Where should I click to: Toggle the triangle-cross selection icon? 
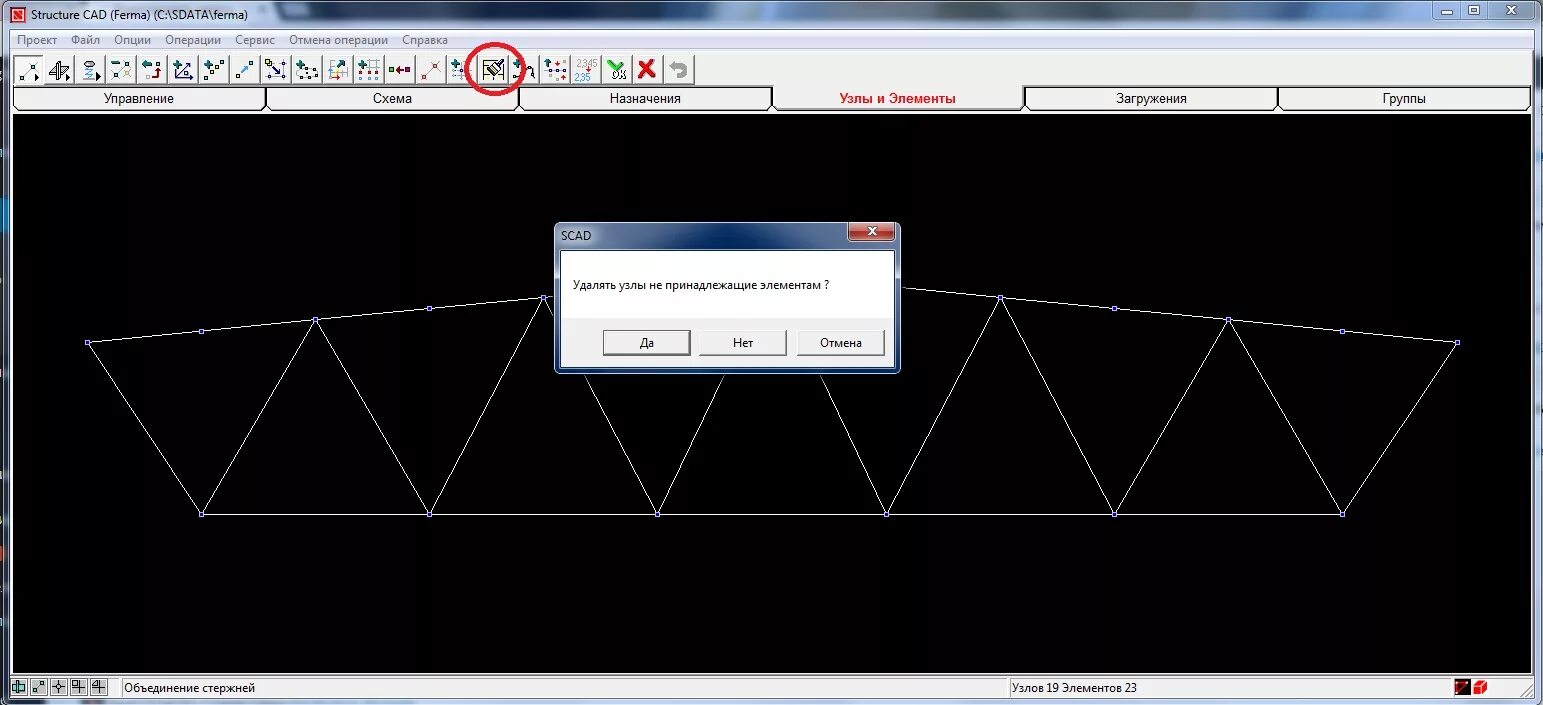click(98, 687)
